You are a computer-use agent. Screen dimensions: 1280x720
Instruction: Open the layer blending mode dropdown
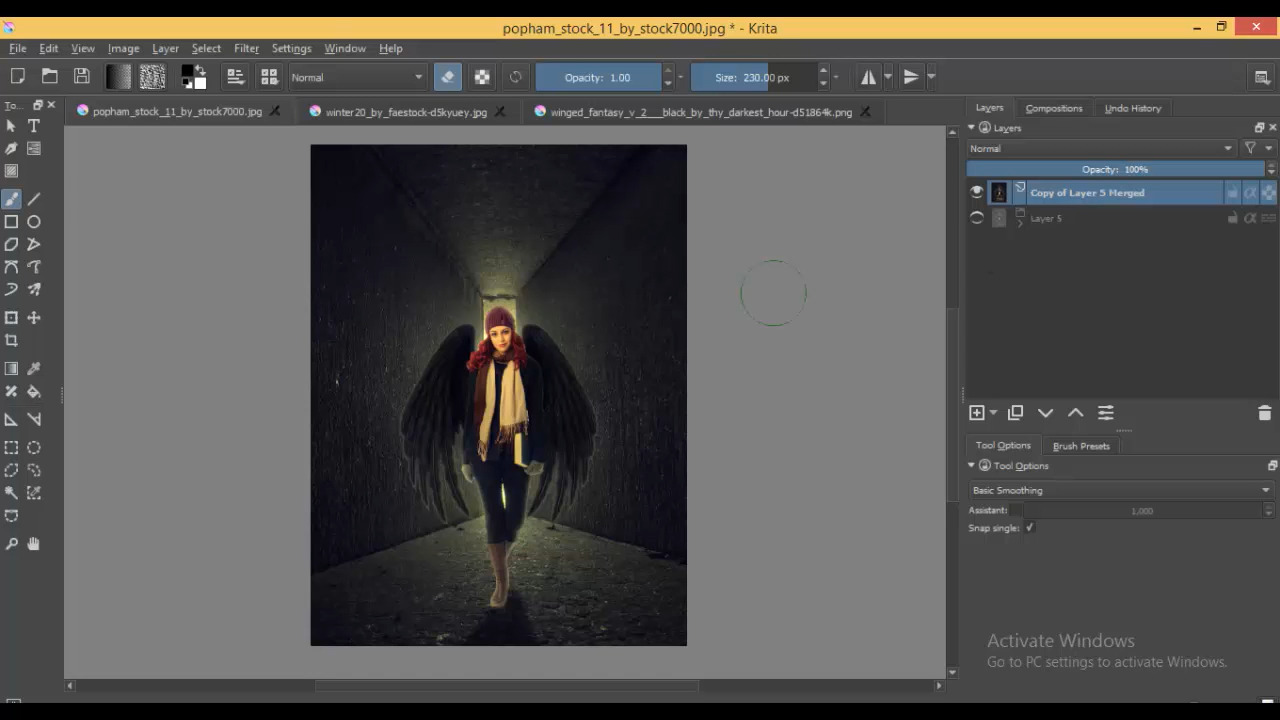[1100, 149]
